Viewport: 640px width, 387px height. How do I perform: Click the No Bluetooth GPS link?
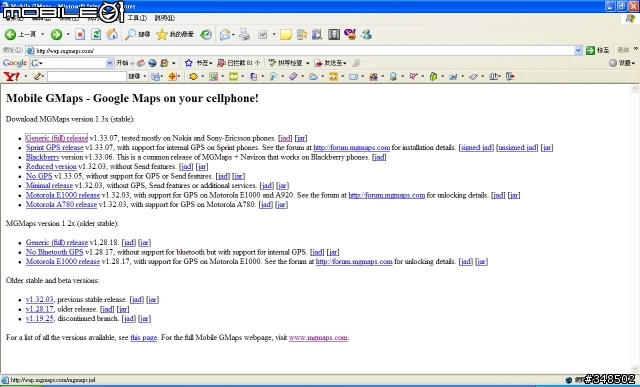coord(55,252)
